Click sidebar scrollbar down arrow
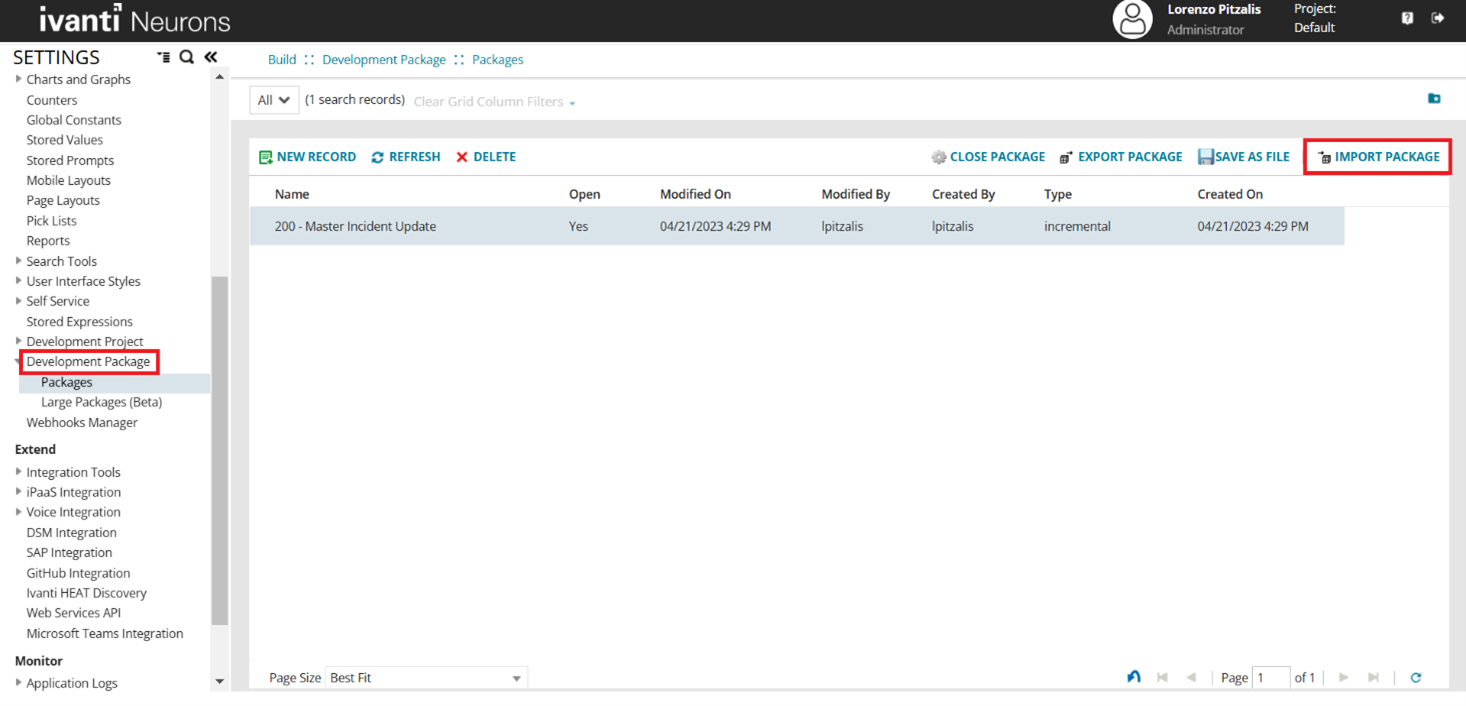 220,682
